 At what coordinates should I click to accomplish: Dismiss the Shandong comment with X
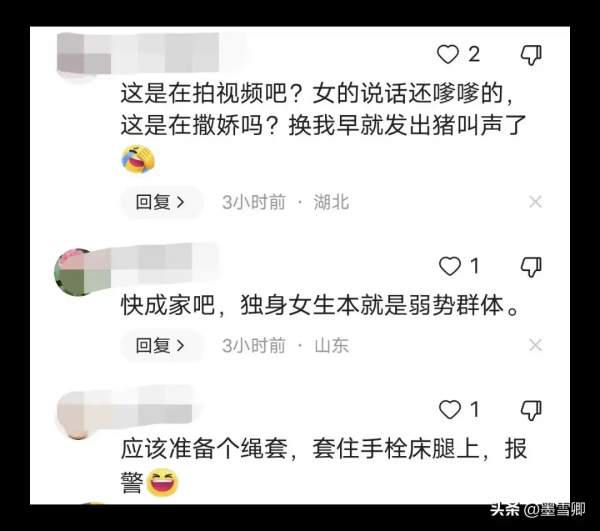coord(535,345)
